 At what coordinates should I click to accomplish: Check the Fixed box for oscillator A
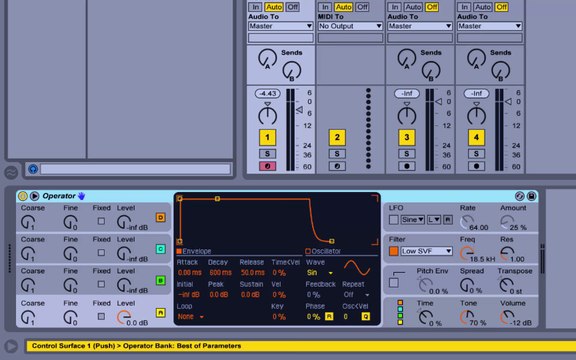click(x=101, y=316)
